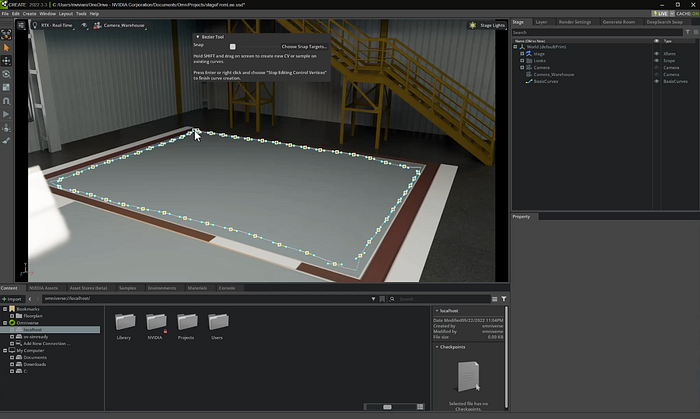Toggle the Snap checkbox in Bezier Tool

(233, 46)
